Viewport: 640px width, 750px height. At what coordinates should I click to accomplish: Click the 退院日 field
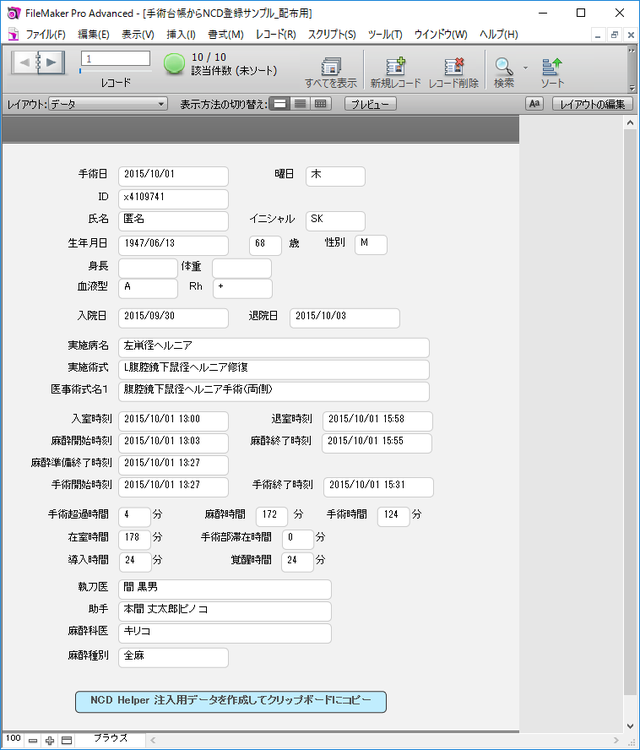[x=344, y=318]
